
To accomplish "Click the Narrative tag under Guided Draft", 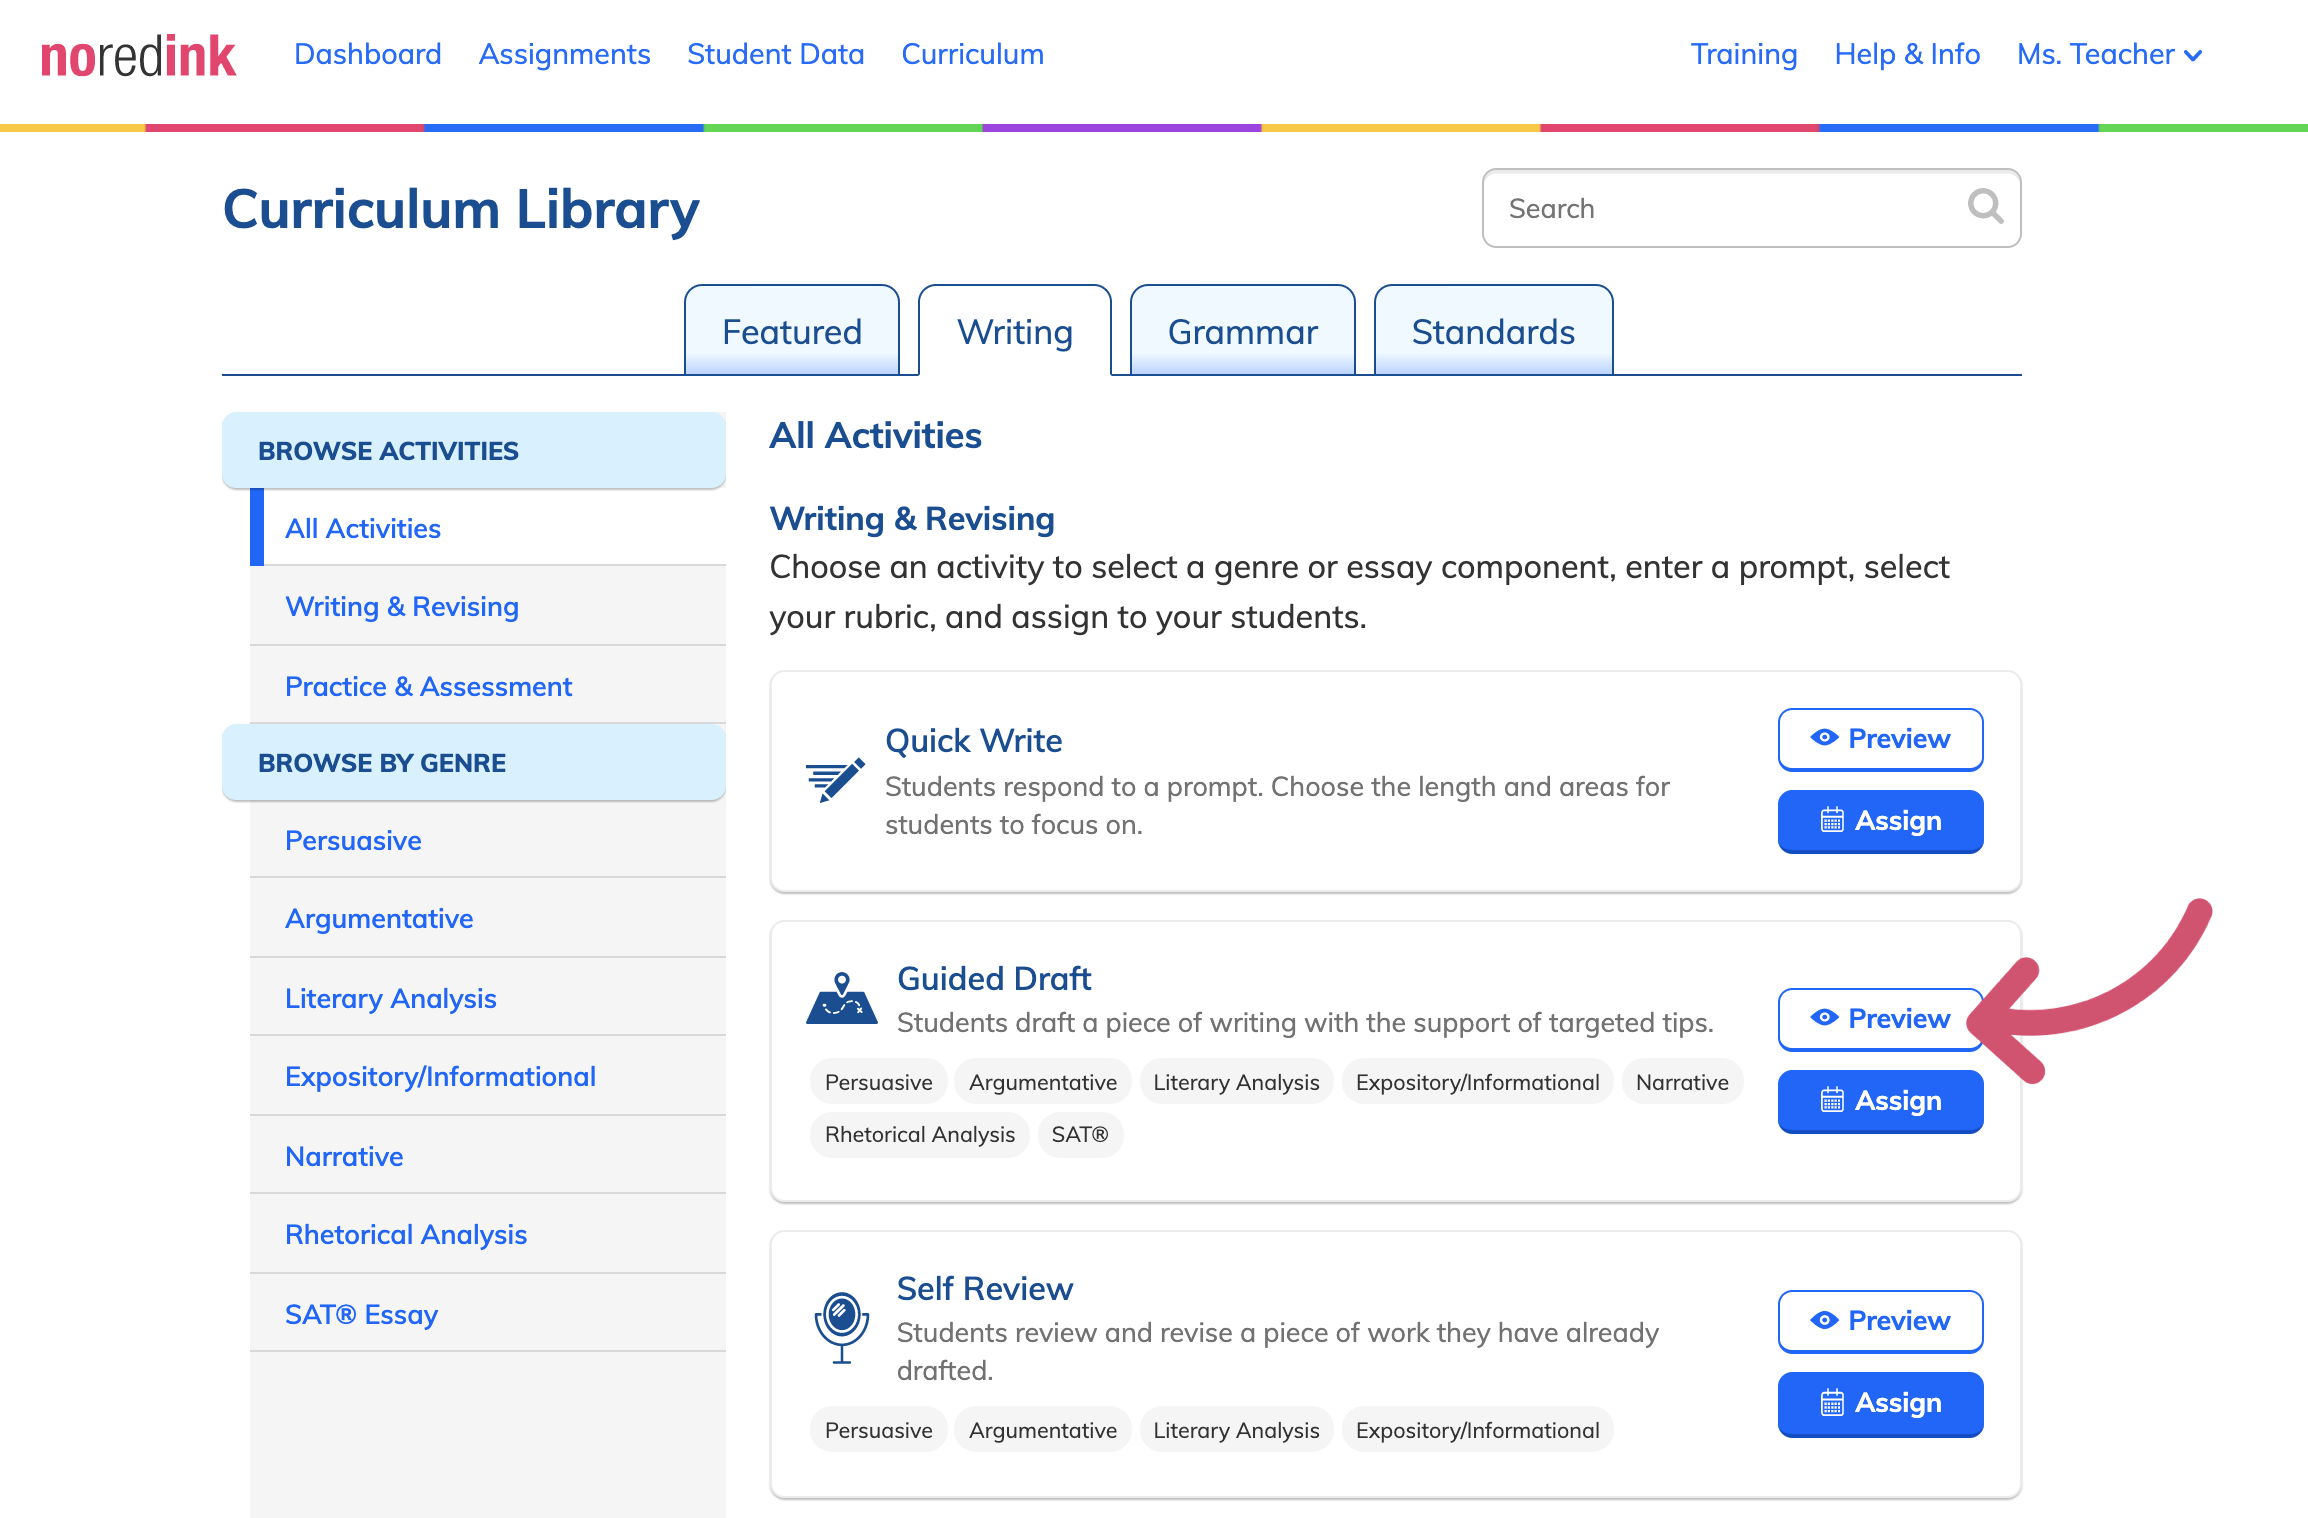I will coord(1682,1082).
